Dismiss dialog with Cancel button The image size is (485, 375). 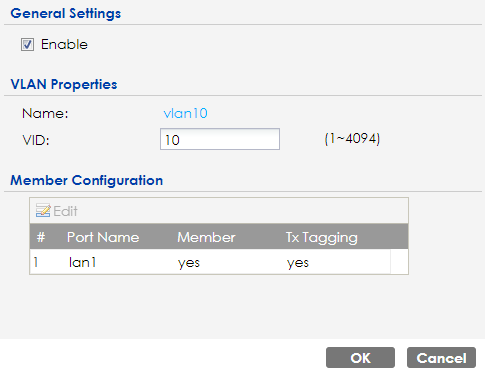(x=441, y=358)
